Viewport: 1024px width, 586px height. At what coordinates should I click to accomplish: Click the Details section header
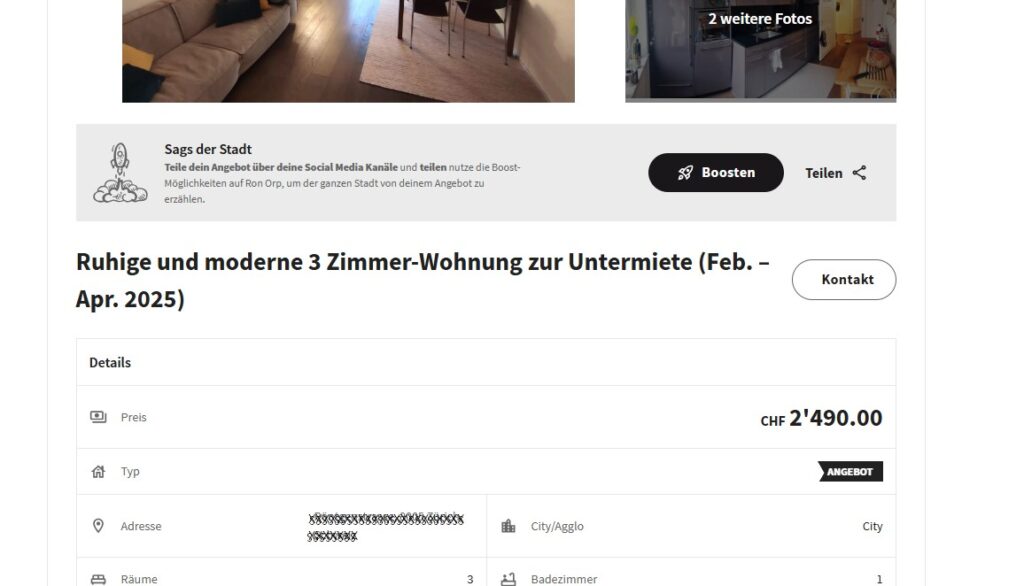coord(110,363)
